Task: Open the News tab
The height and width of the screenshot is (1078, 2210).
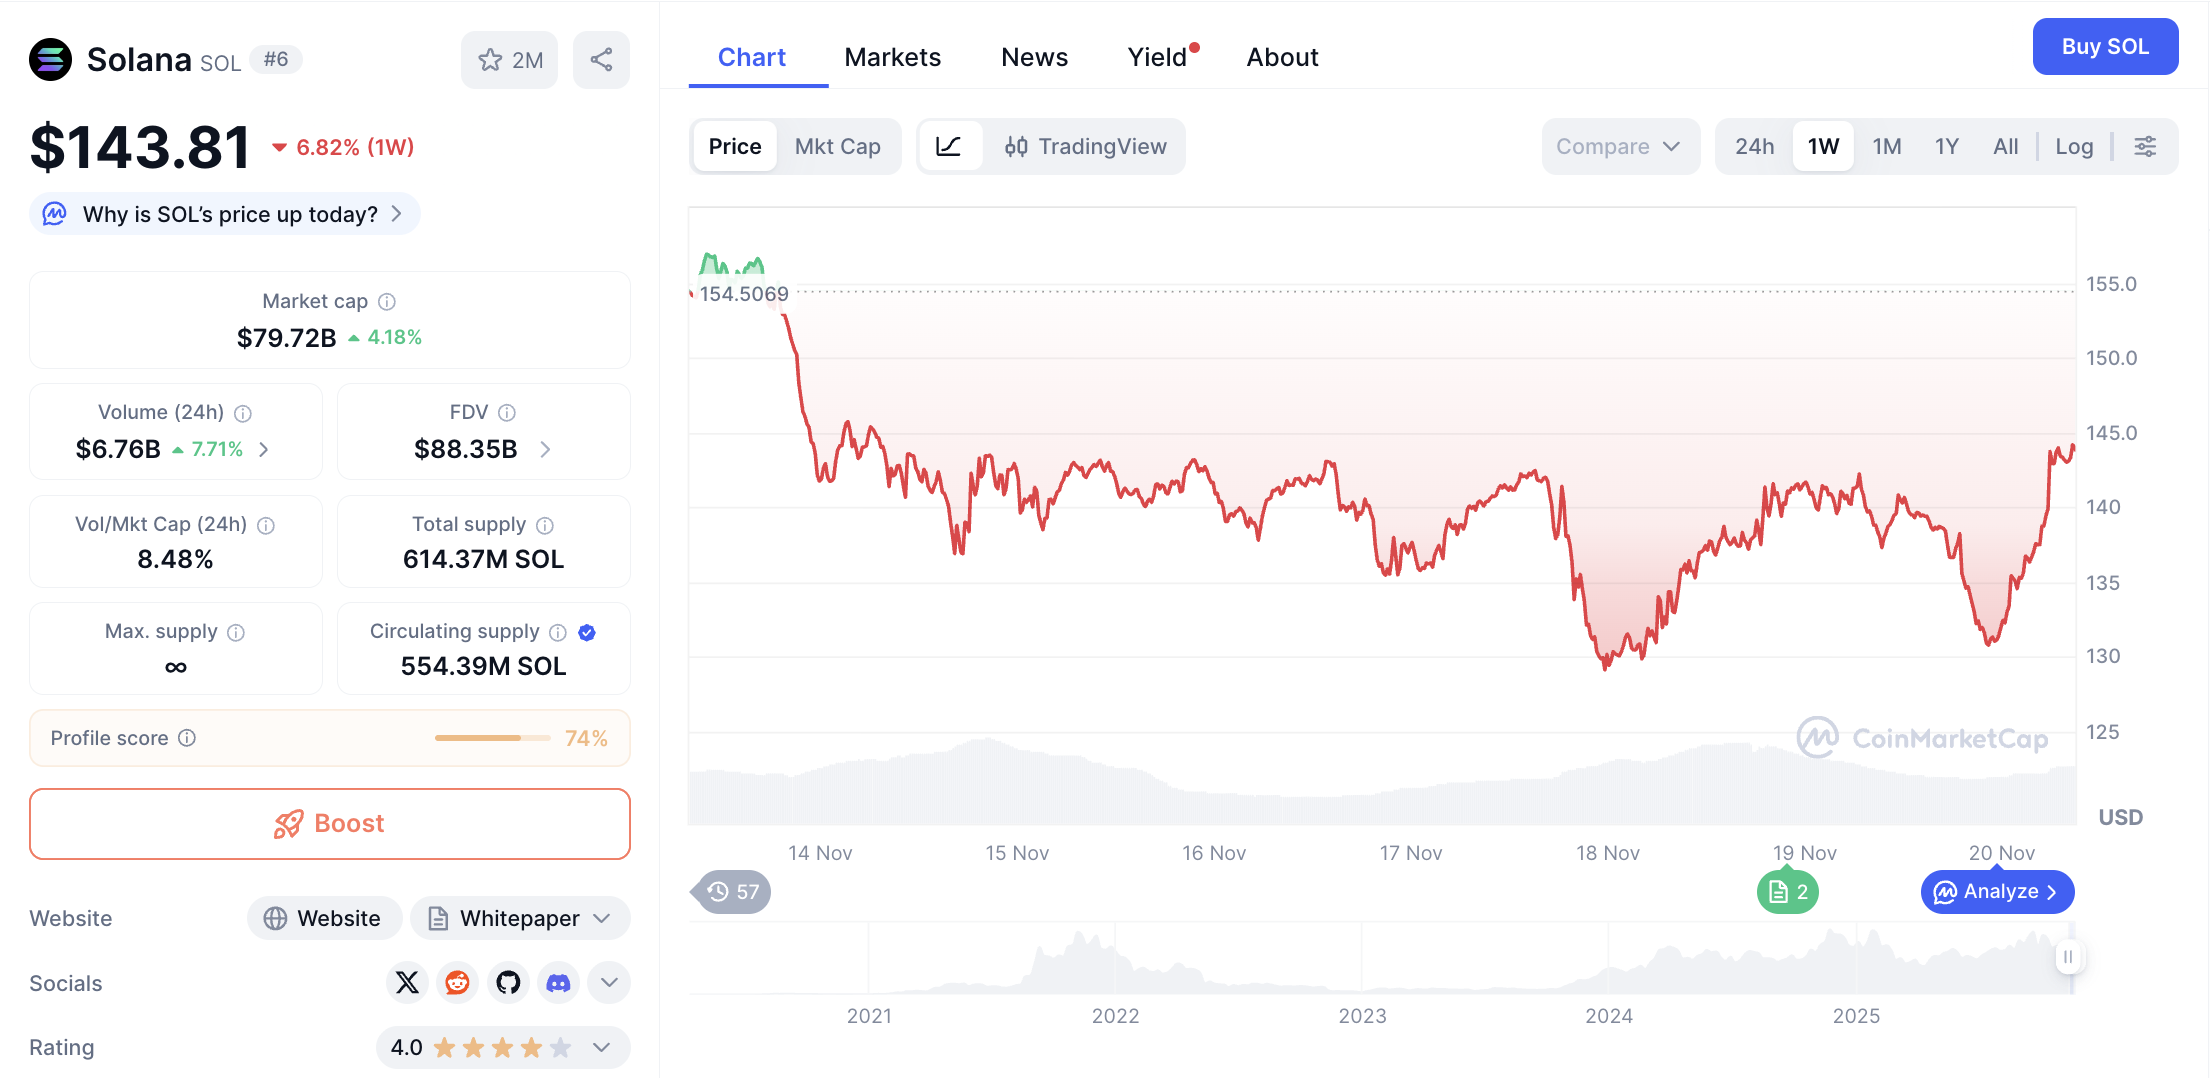Action: tap(1034, 58)
